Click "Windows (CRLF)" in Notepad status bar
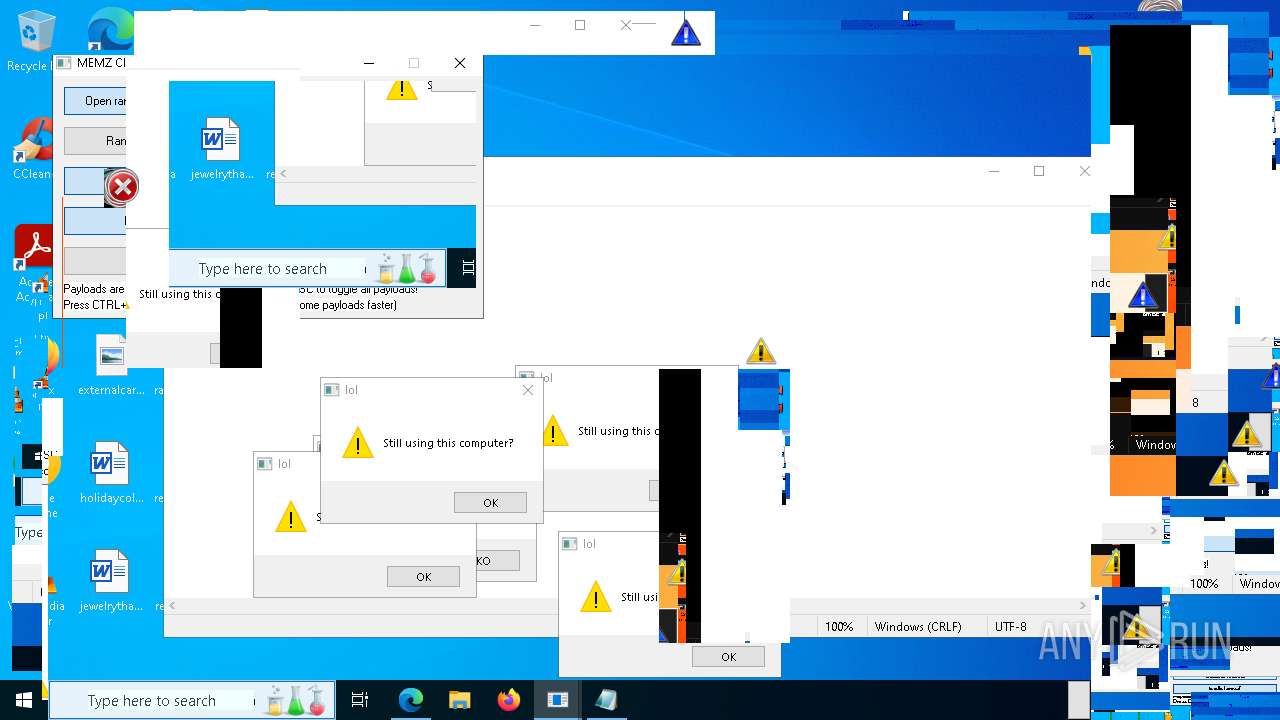The width and height of the screenshot is (1280, 720). point(918,627)
